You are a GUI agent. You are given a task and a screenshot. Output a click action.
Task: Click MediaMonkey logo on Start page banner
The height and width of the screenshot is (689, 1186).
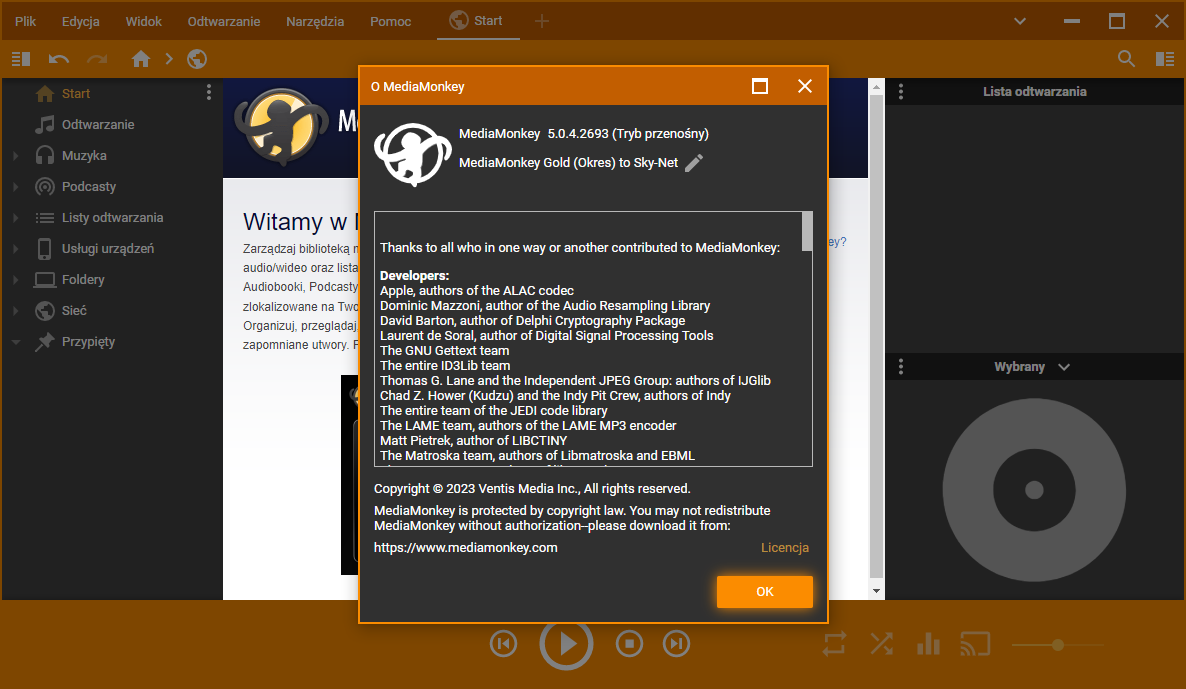point(282,126)
